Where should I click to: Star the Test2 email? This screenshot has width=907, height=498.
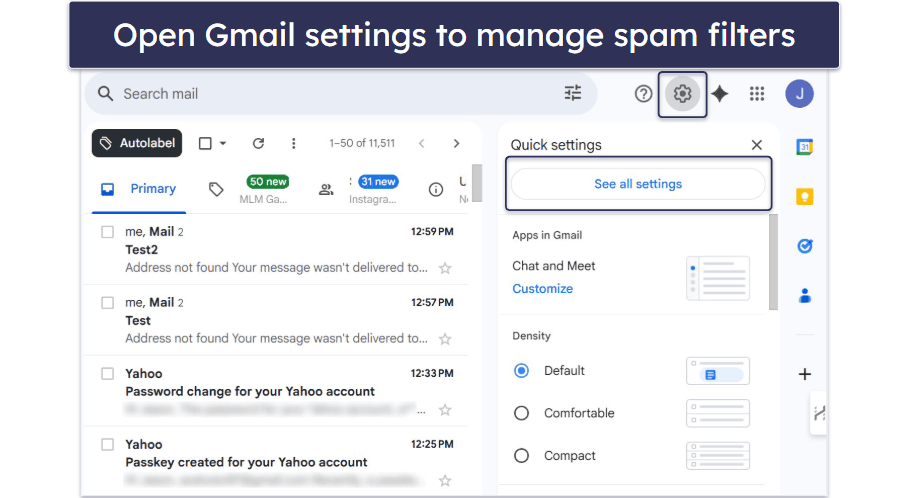(x=445, y=268)
